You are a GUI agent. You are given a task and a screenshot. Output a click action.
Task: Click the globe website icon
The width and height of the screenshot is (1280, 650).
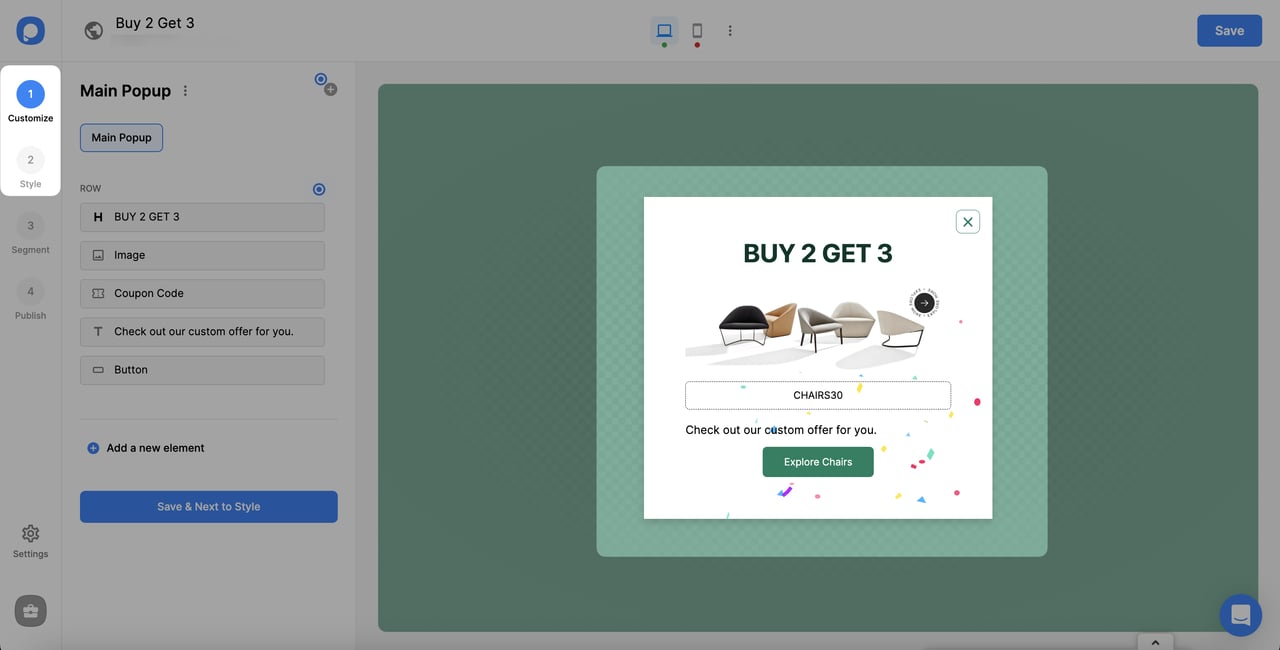[x=94, y=31]
